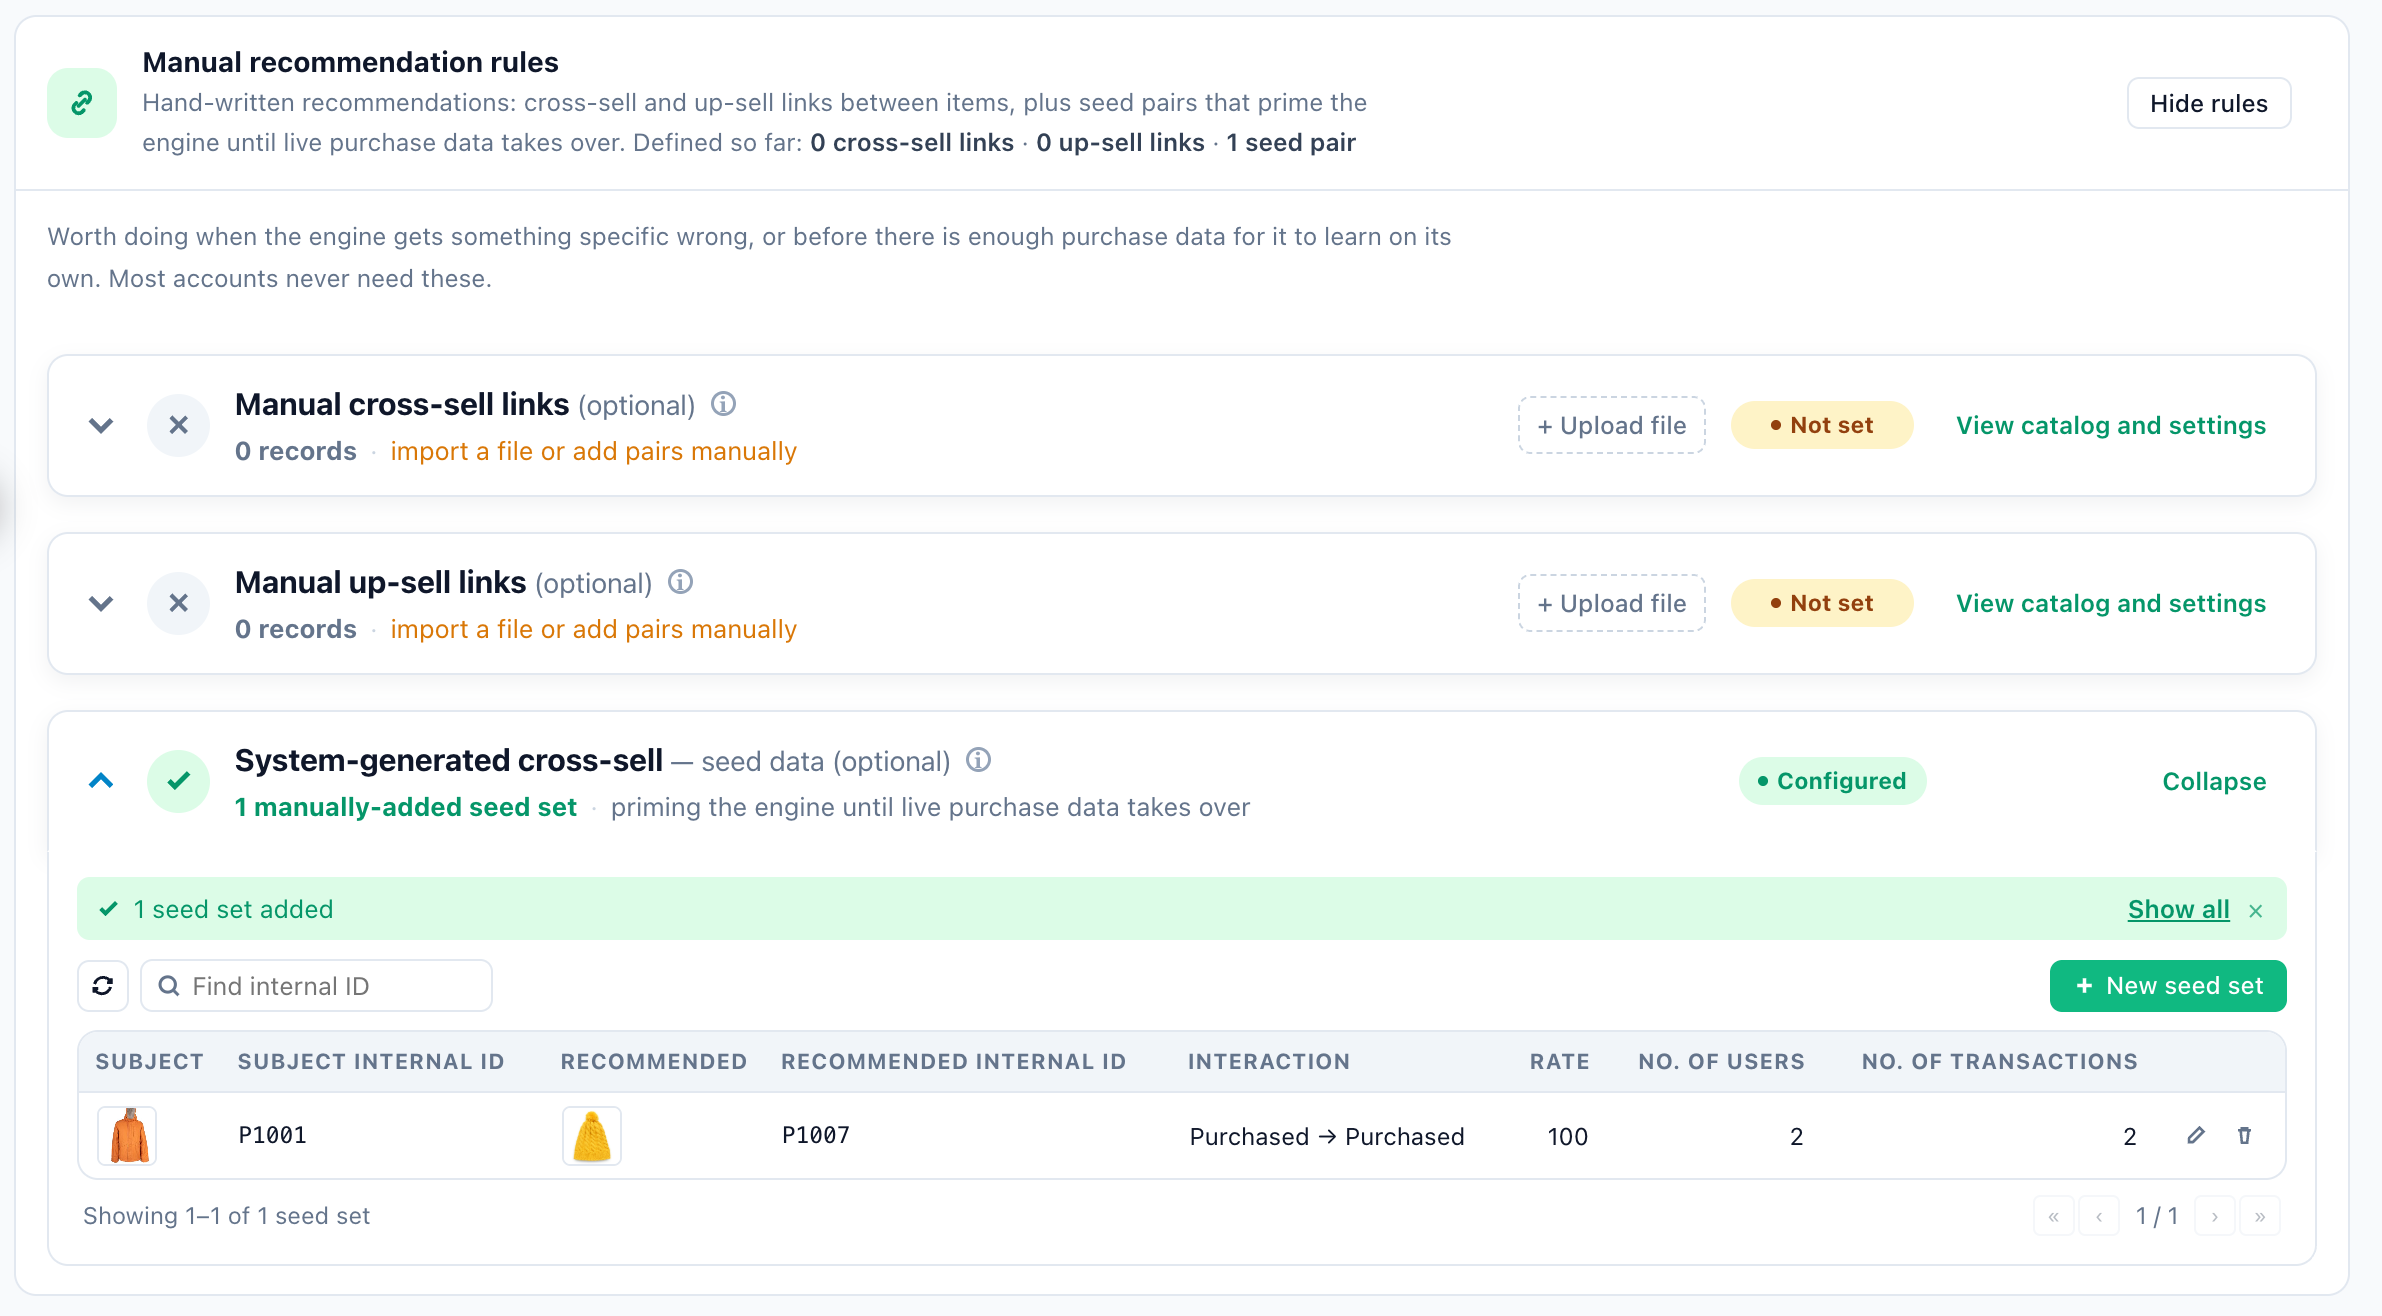This screenshot has width=2382, height=1316.
Task: Click the import link under up-sell links
Action: 593,629
